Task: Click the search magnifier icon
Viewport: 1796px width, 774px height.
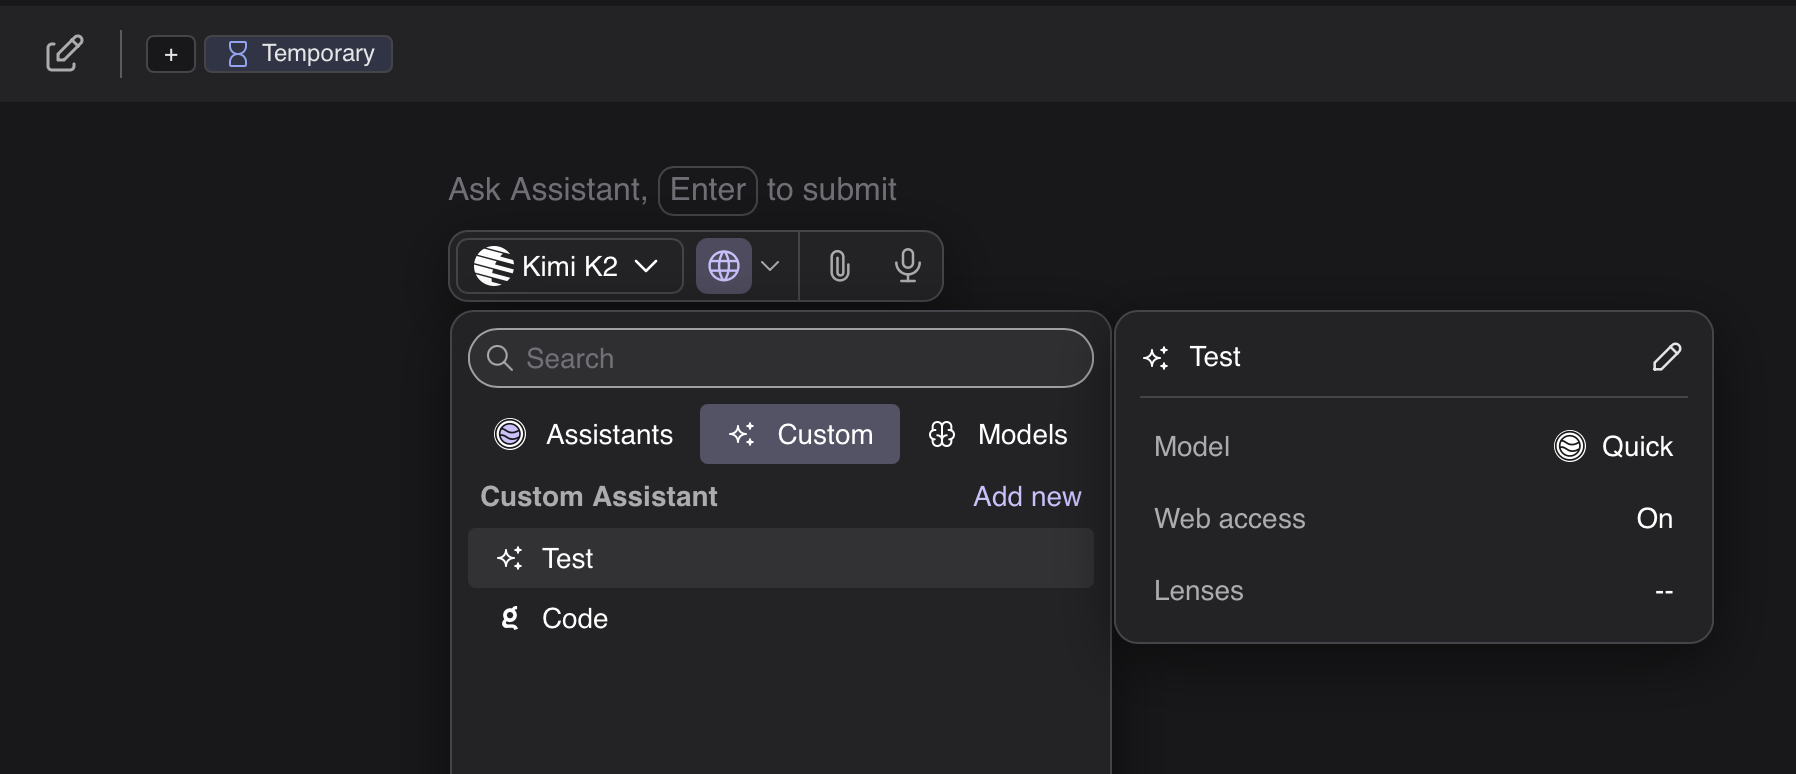Action: (x=499, y=358)
